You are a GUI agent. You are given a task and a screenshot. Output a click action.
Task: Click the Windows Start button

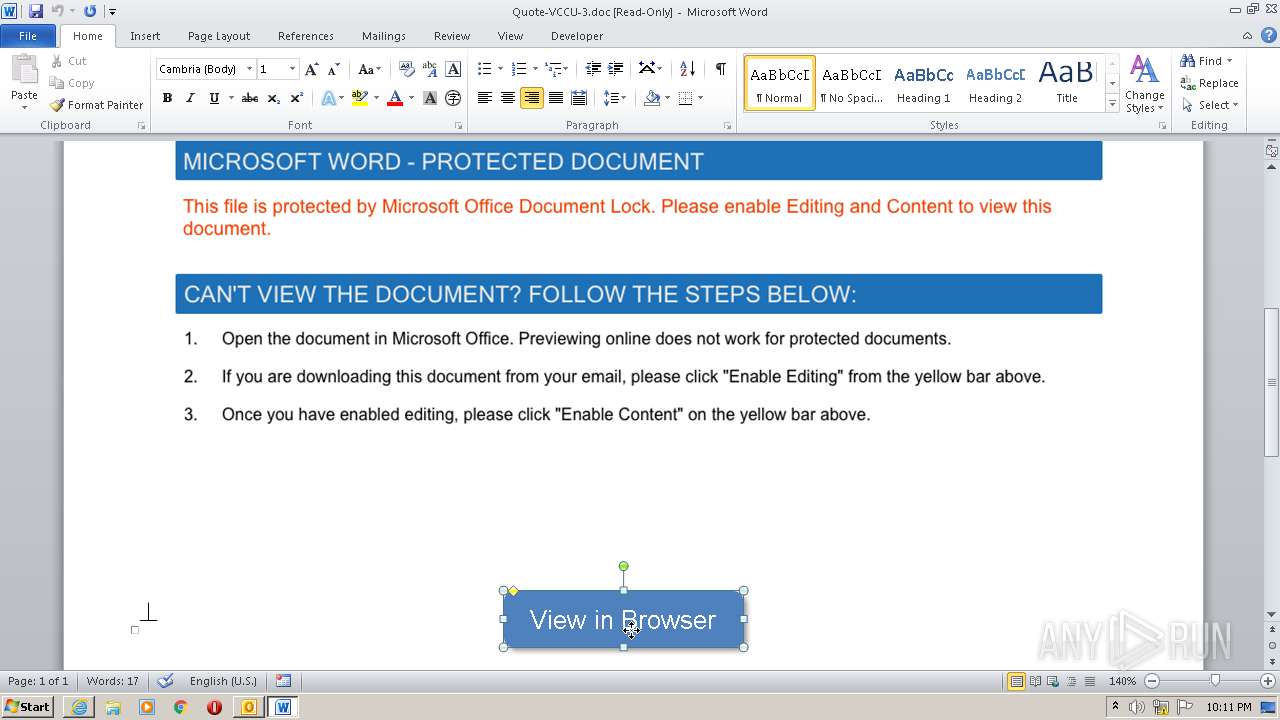click(x=27, y=707)
